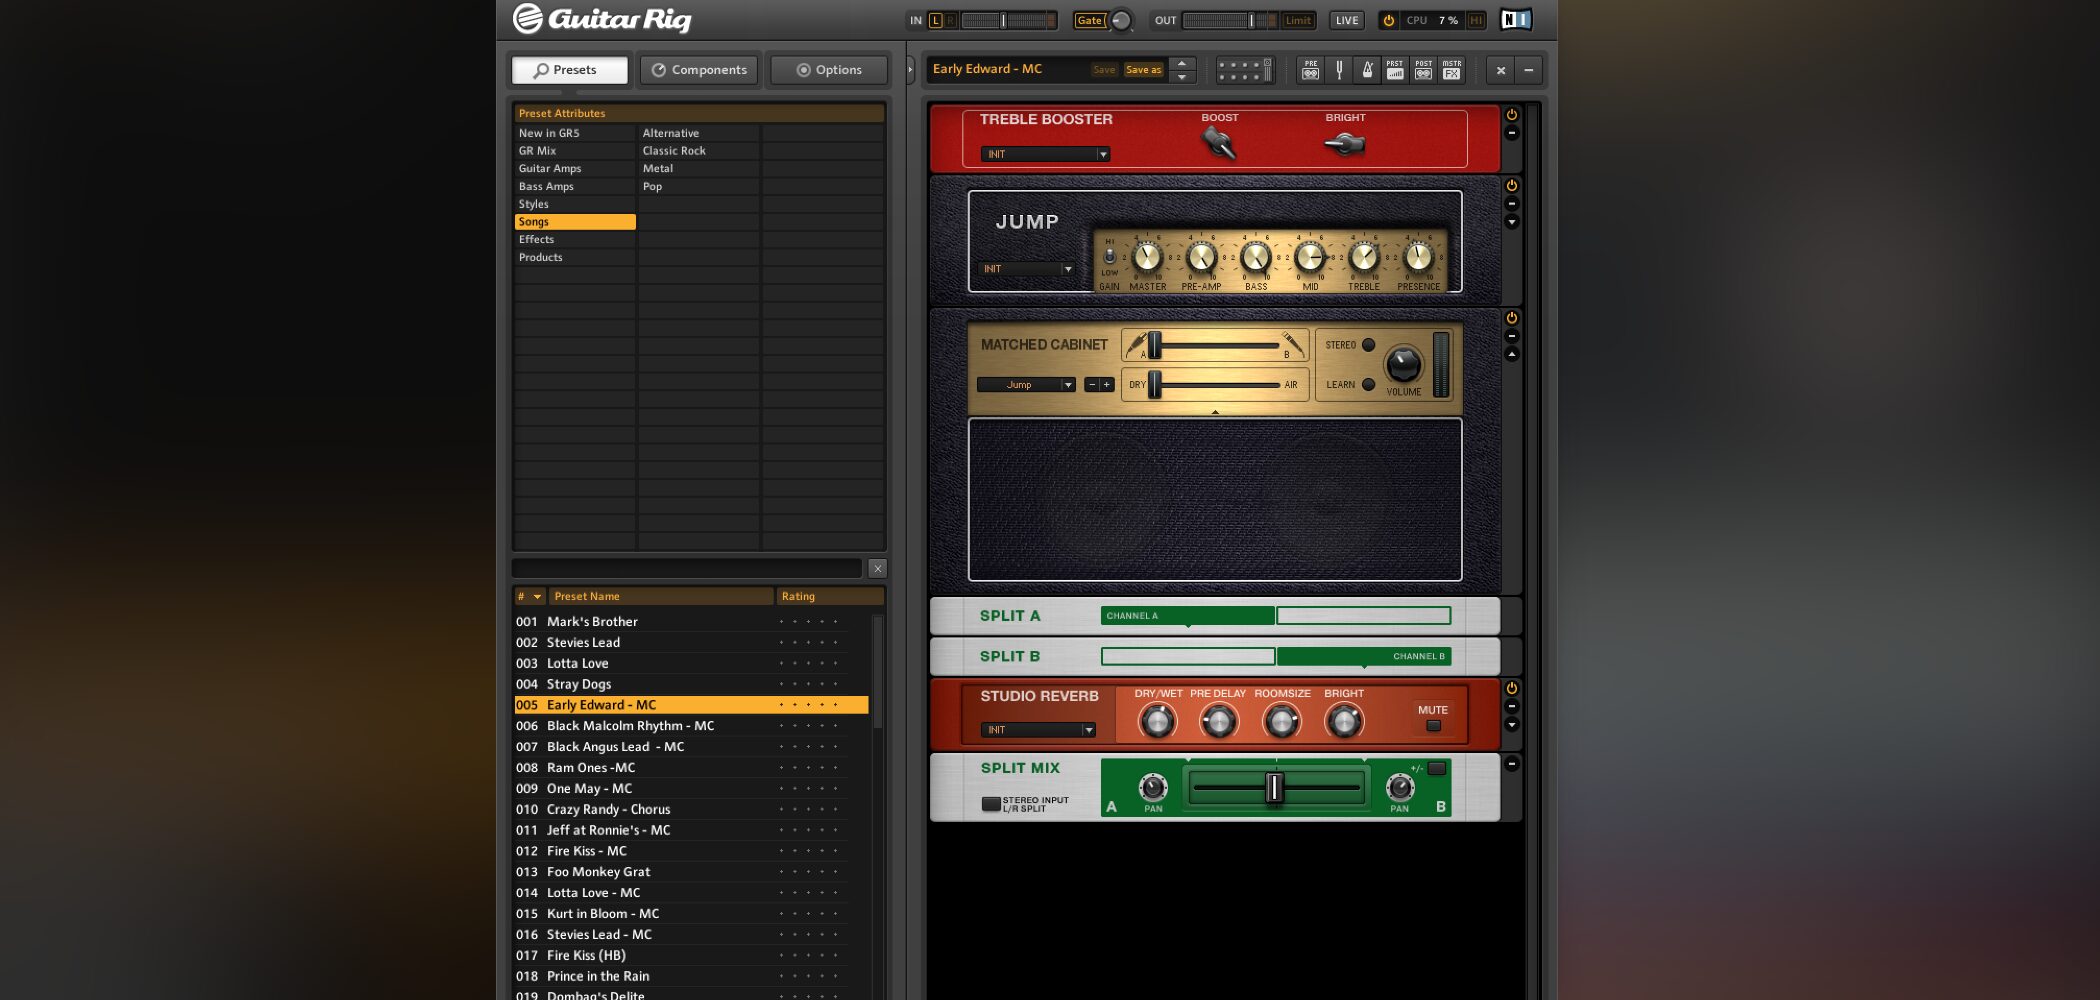
Task: Minimize the Split Mix module
Action: coord(1512,764)
